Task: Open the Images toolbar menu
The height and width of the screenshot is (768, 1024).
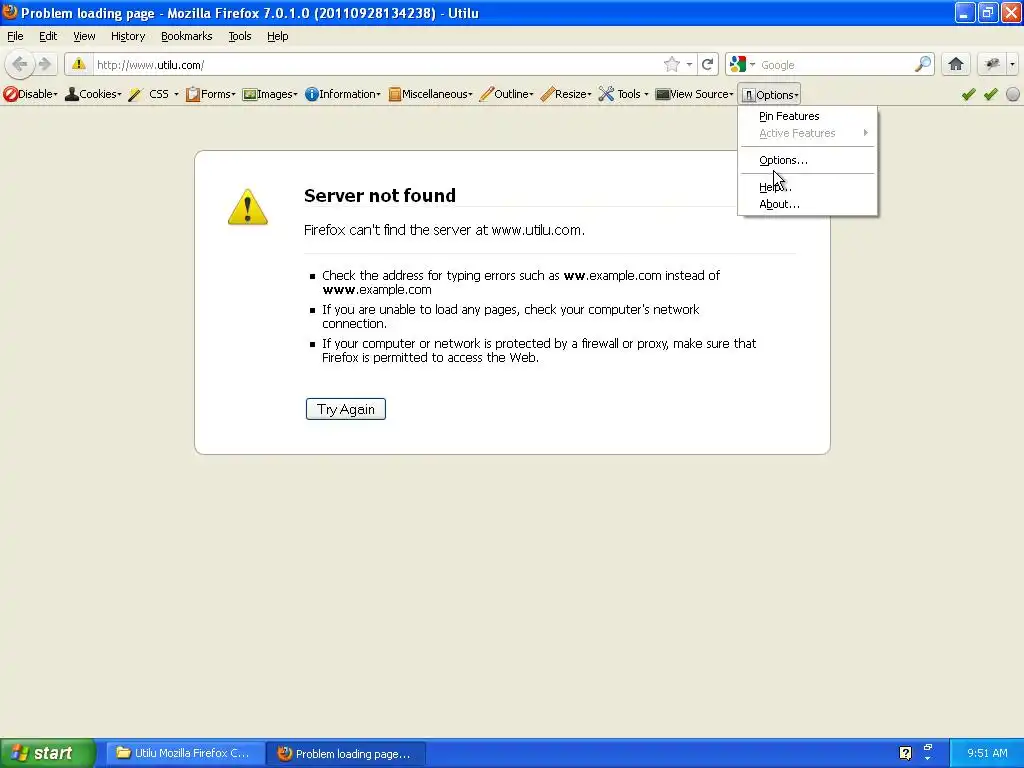Action: [270, 94]
